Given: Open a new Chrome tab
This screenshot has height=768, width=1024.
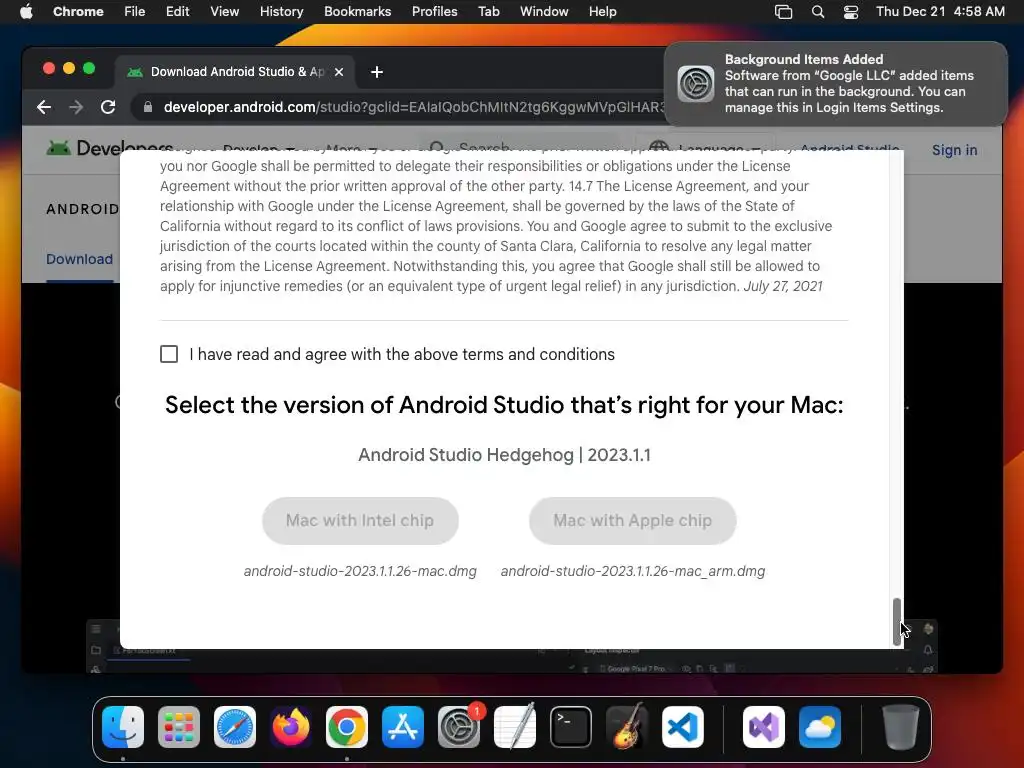Looking at the screenshot, I should [x=377, y=72].
